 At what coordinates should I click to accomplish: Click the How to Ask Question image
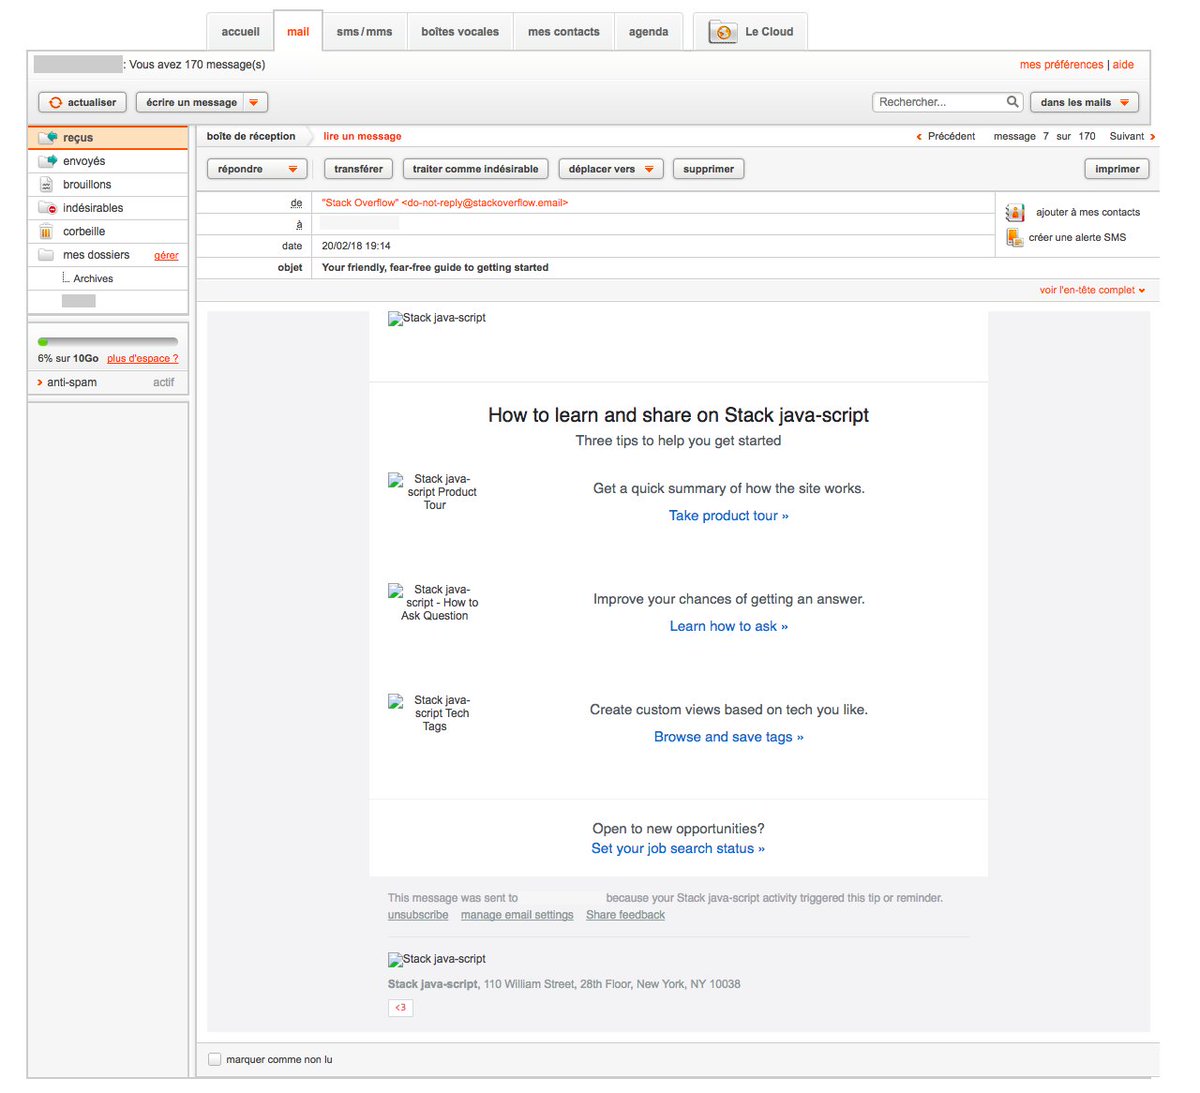pos(434,603)
